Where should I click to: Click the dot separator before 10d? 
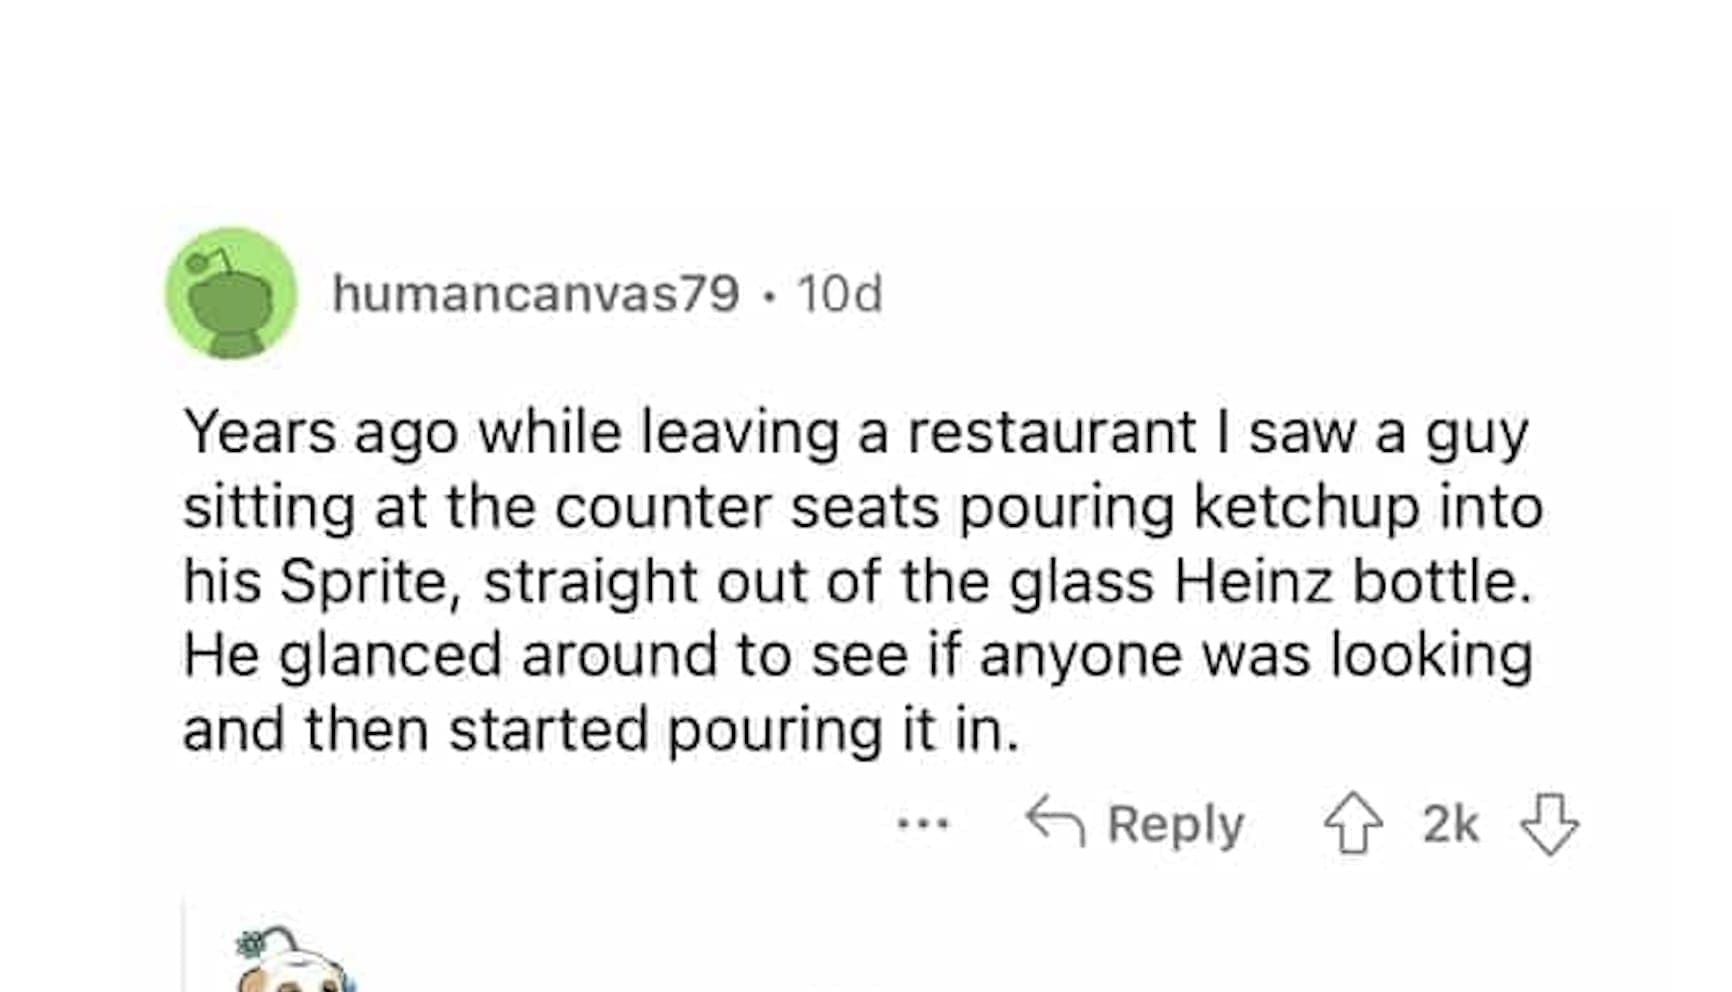click(x=767, y=295)
